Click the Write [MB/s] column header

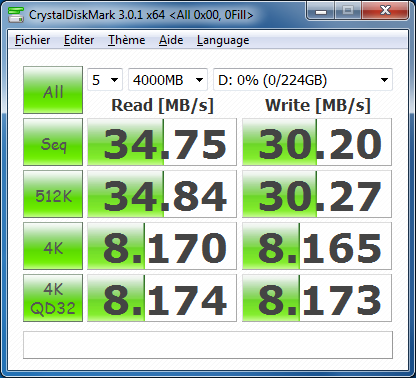pyautogui.click(x=318, y=106)
